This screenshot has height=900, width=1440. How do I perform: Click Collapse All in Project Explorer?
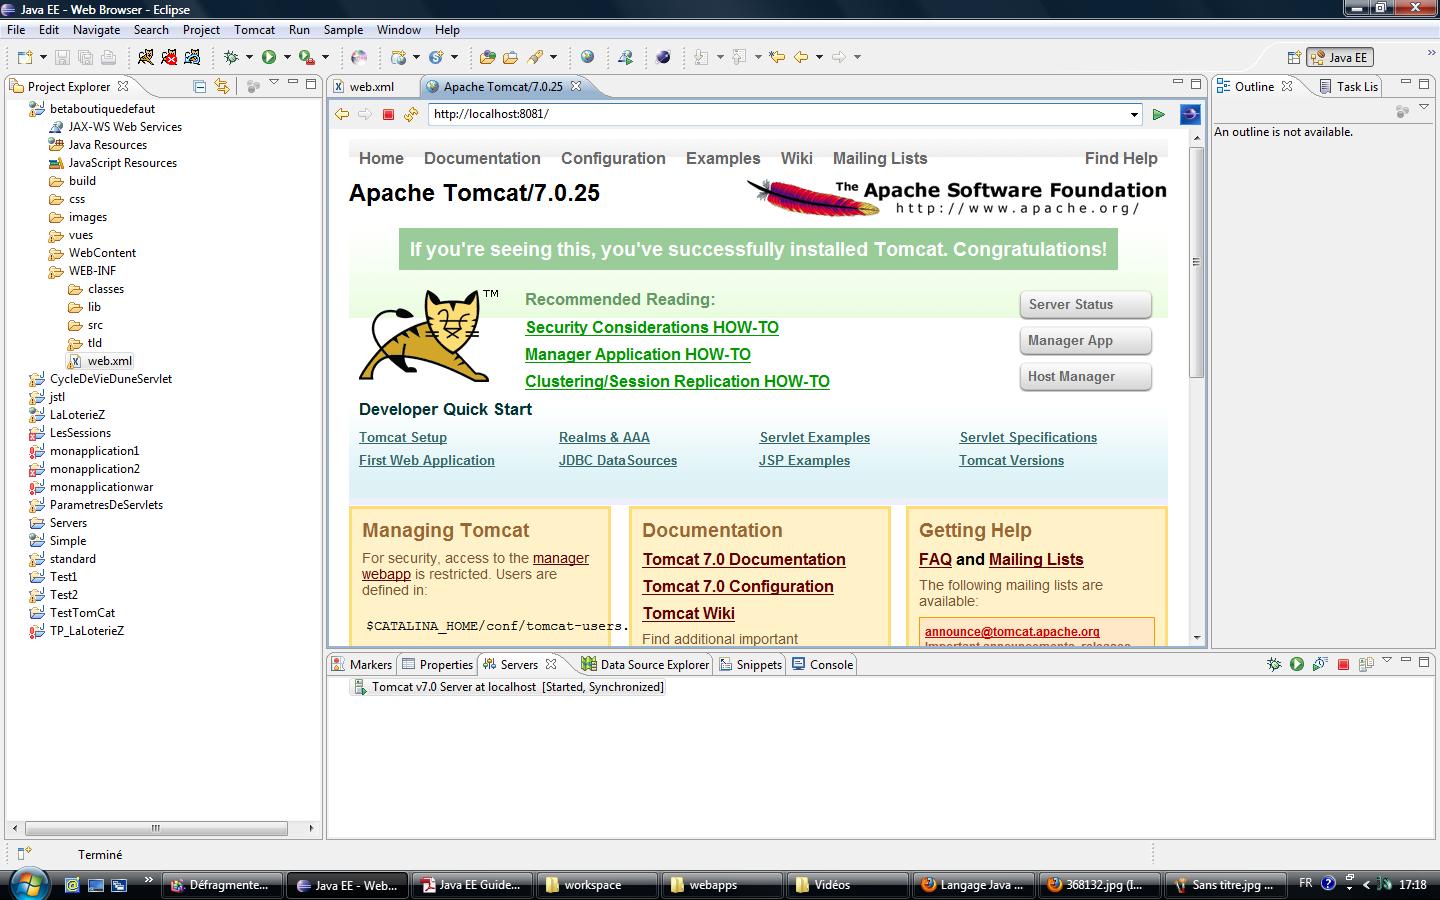[x=199, y=86]
